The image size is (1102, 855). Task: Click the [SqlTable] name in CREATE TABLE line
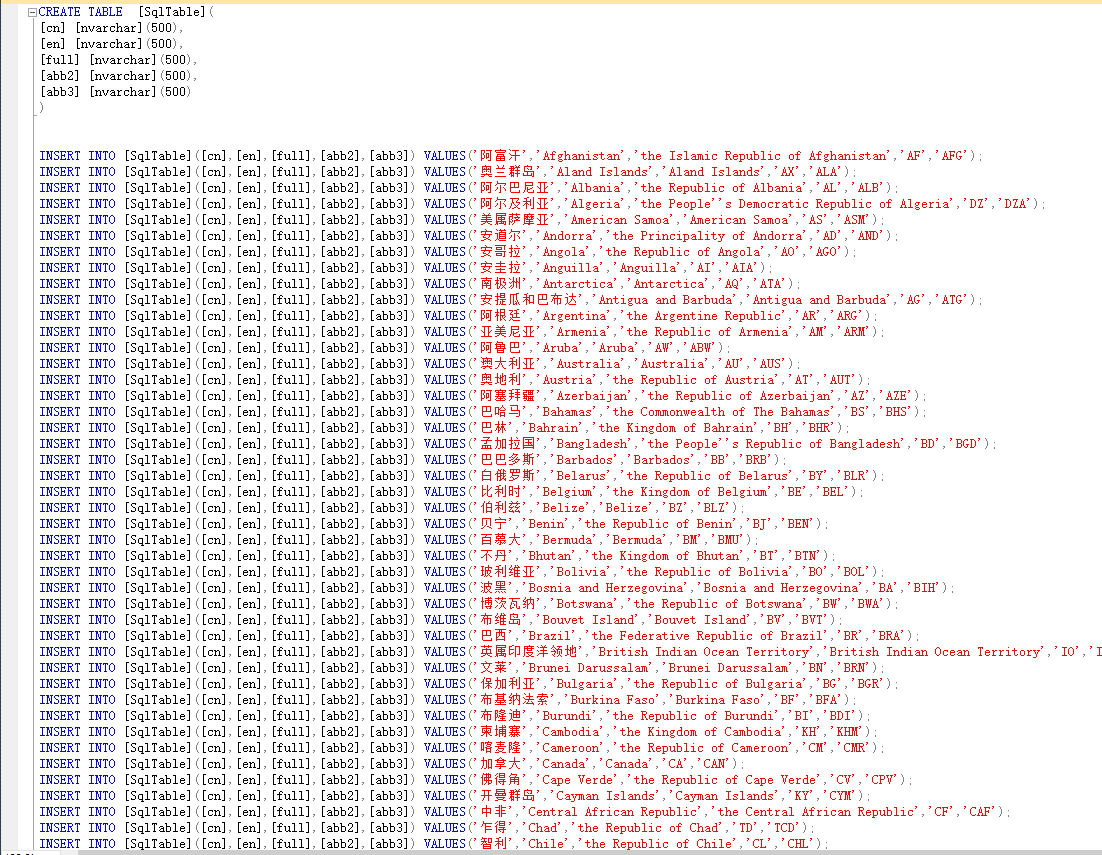(x=173, y=12)
